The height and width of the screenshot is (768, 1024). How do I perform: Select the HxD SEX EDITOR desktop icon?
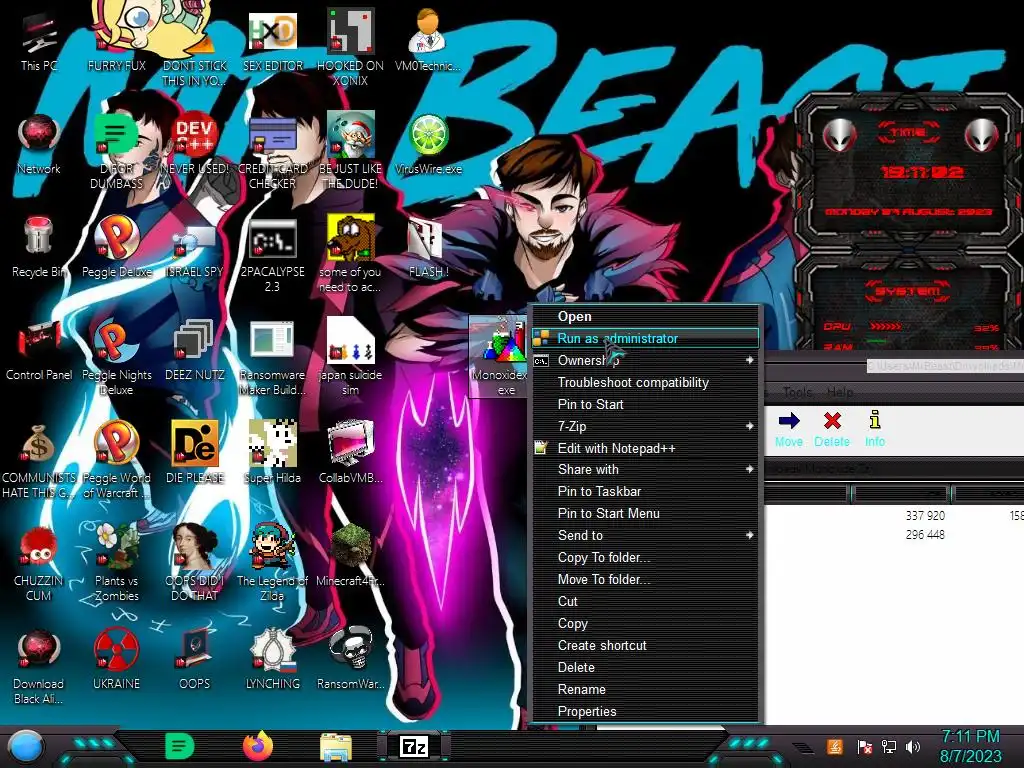pos(273,40)
